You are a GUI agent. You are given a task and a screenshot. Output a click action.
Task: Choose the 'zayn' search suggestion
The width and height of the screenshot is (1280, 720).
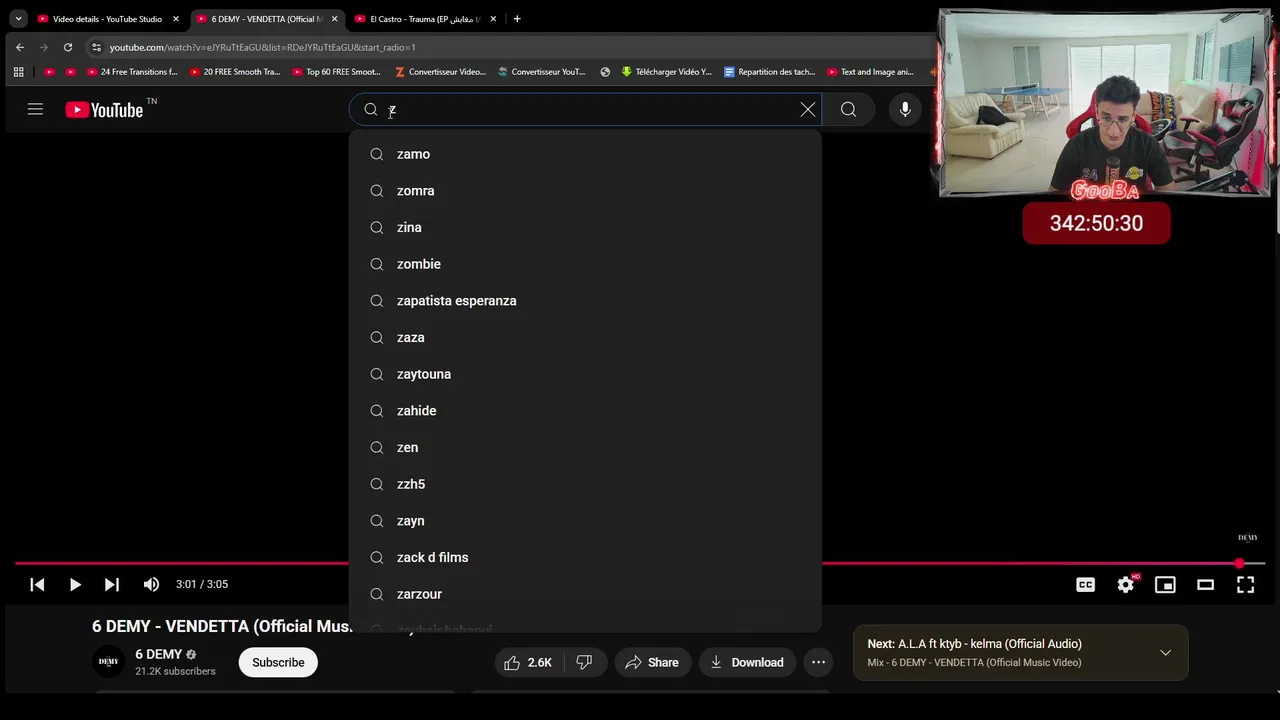point(585,521)
